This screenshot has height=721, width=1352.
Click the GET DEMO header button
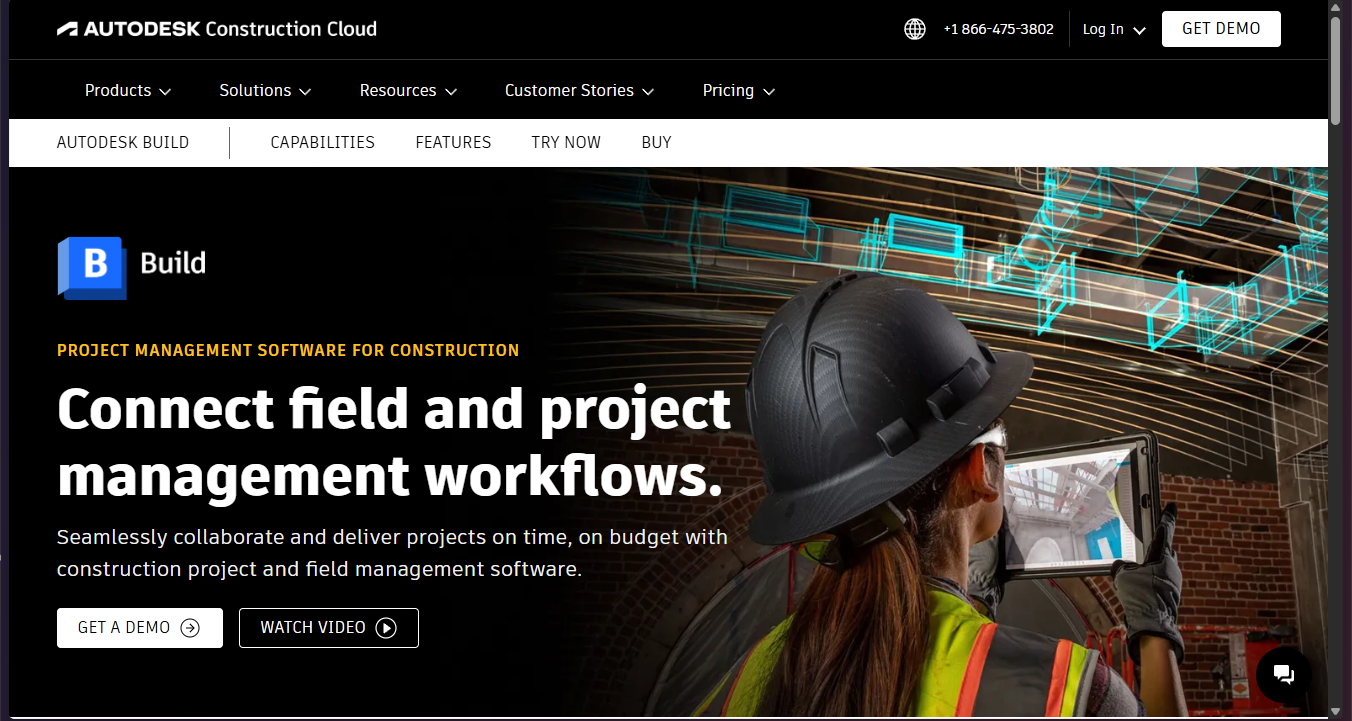click(x=1221, y=29)
